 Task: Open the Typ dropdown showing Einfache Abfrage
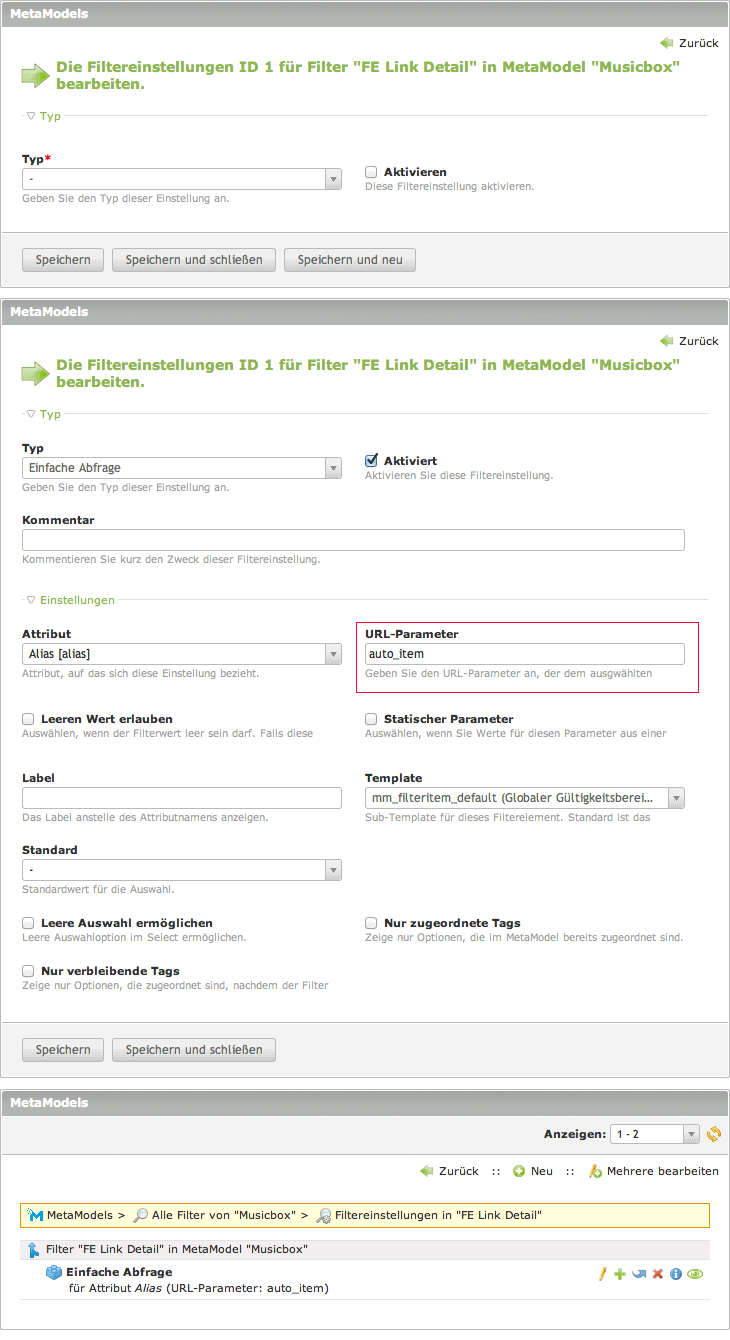click(x=182, y=468)
